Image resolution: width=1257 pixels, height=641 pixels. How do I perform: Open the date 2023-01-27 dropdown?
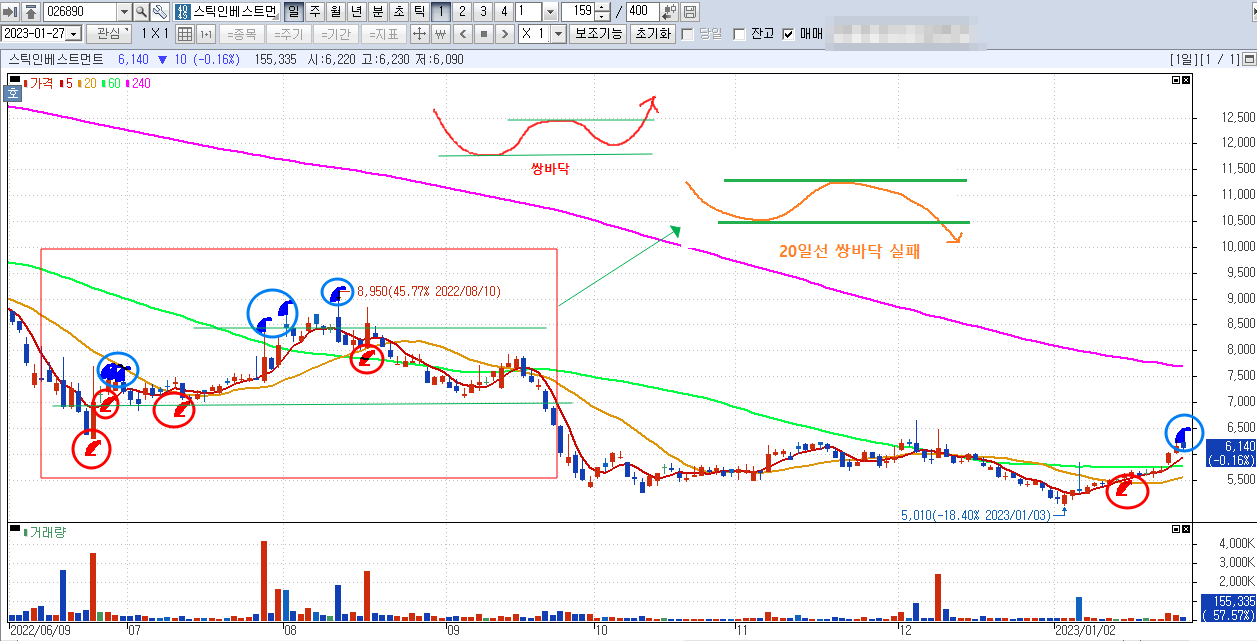click(74, 33)
